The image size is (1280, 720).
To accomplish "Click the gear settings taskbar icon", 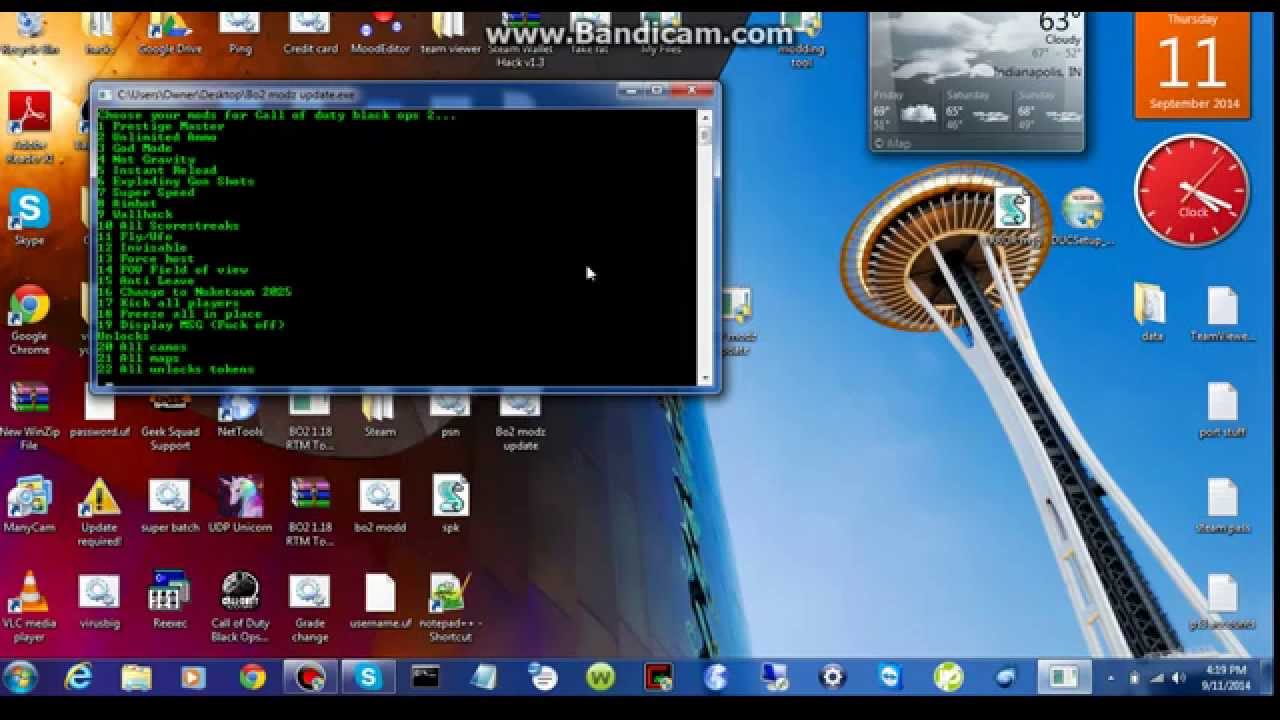I will coord(832,677).
